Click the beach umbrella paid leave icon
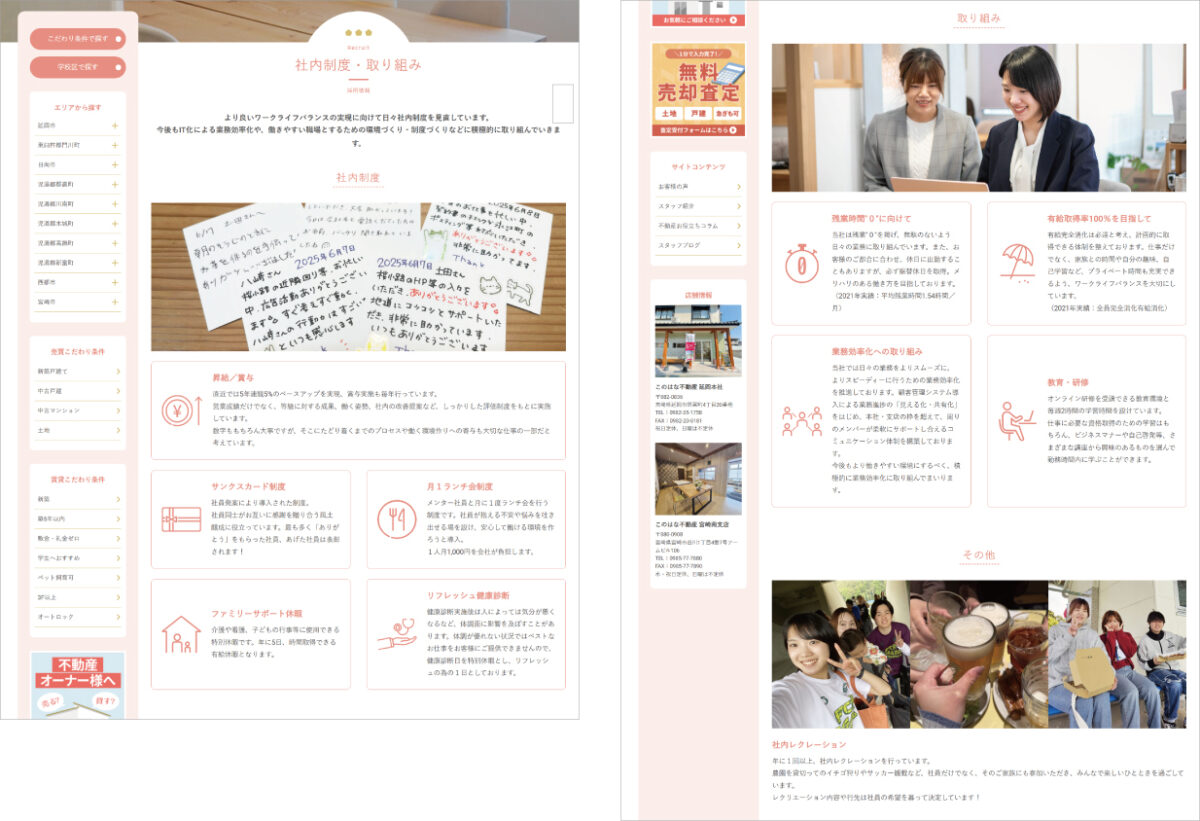Image resolution: width=1200 pixels, height=821 pixels. (1017, 263)
